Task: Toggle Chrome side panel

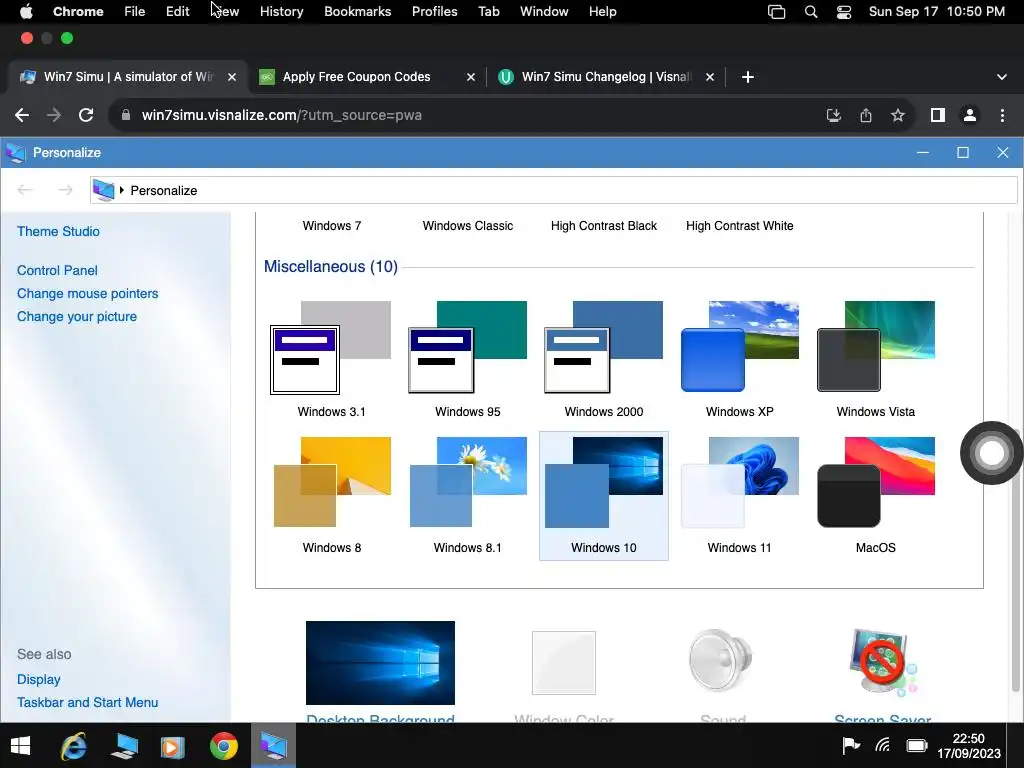Action: click(x=938, y=116)
